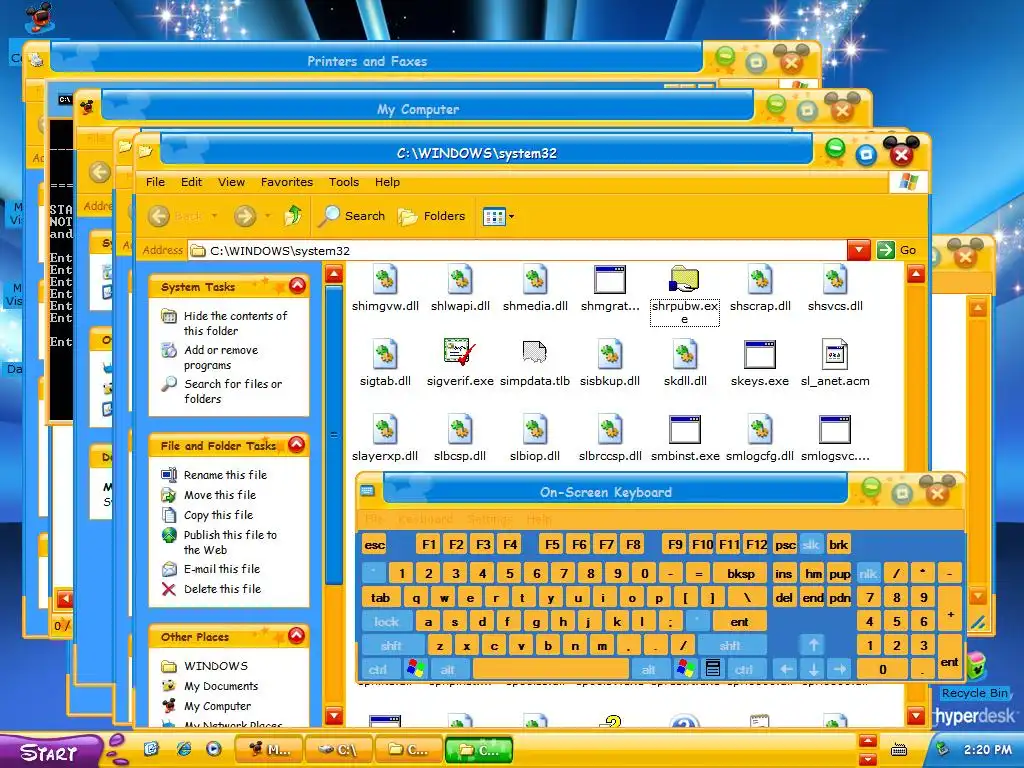Select the skeys.exe program icon
The height and width of the screenshot is (768, 1024).
tap(760, 355)
